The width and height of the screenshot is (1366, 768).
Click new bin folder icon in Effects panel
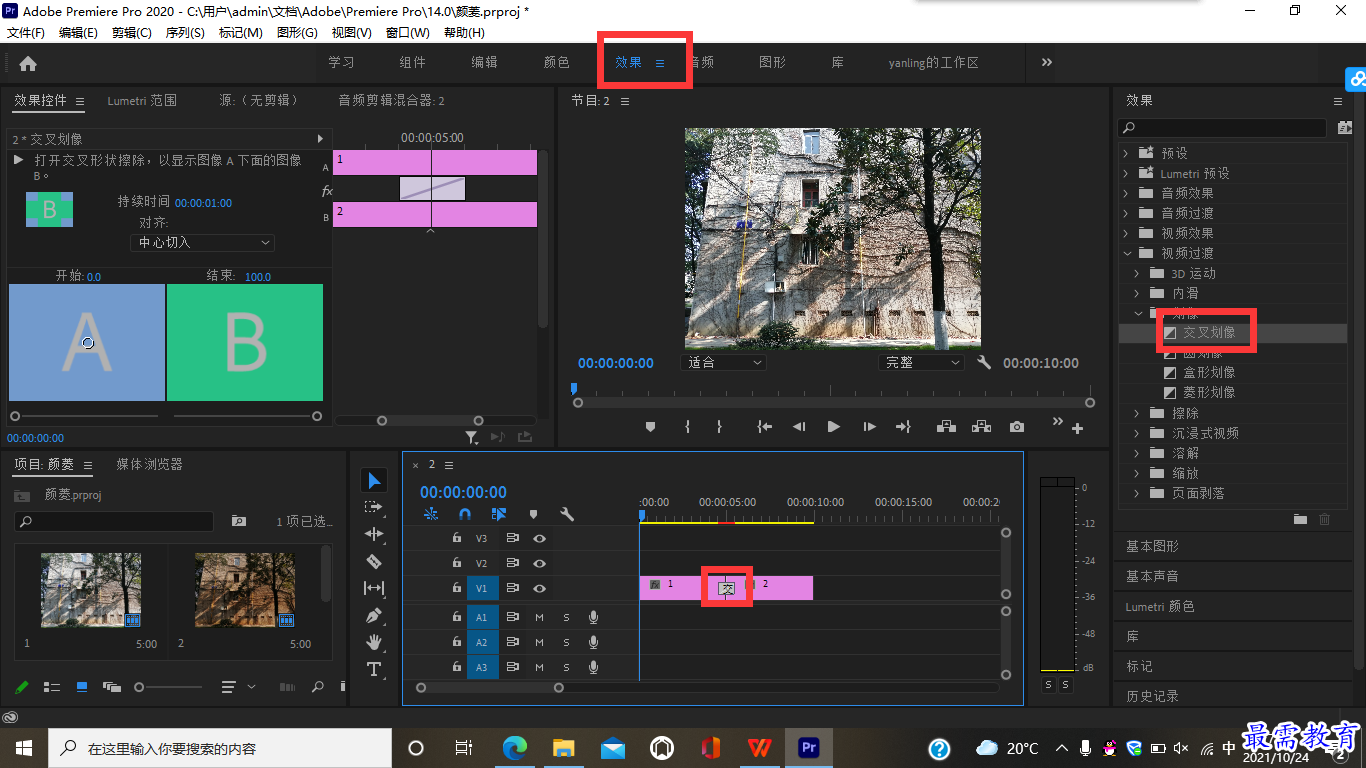pos(1300,519)
